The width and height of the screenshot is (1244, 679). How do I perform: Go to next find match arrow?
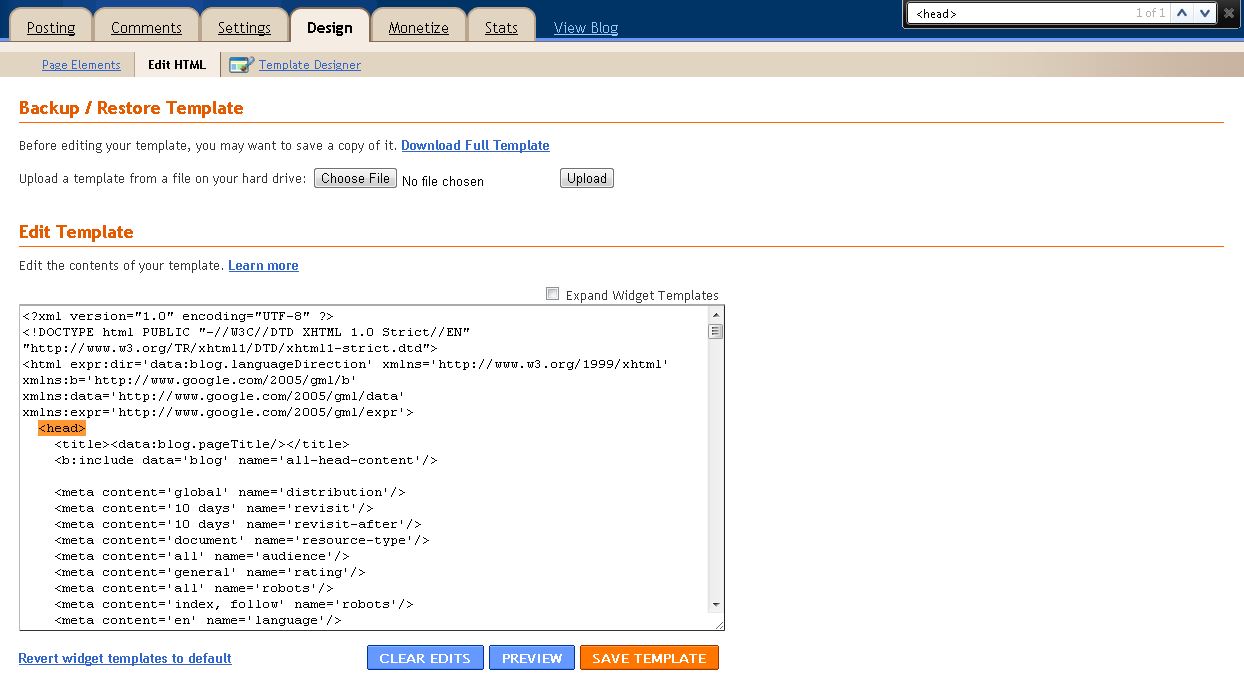[1205, 13]
